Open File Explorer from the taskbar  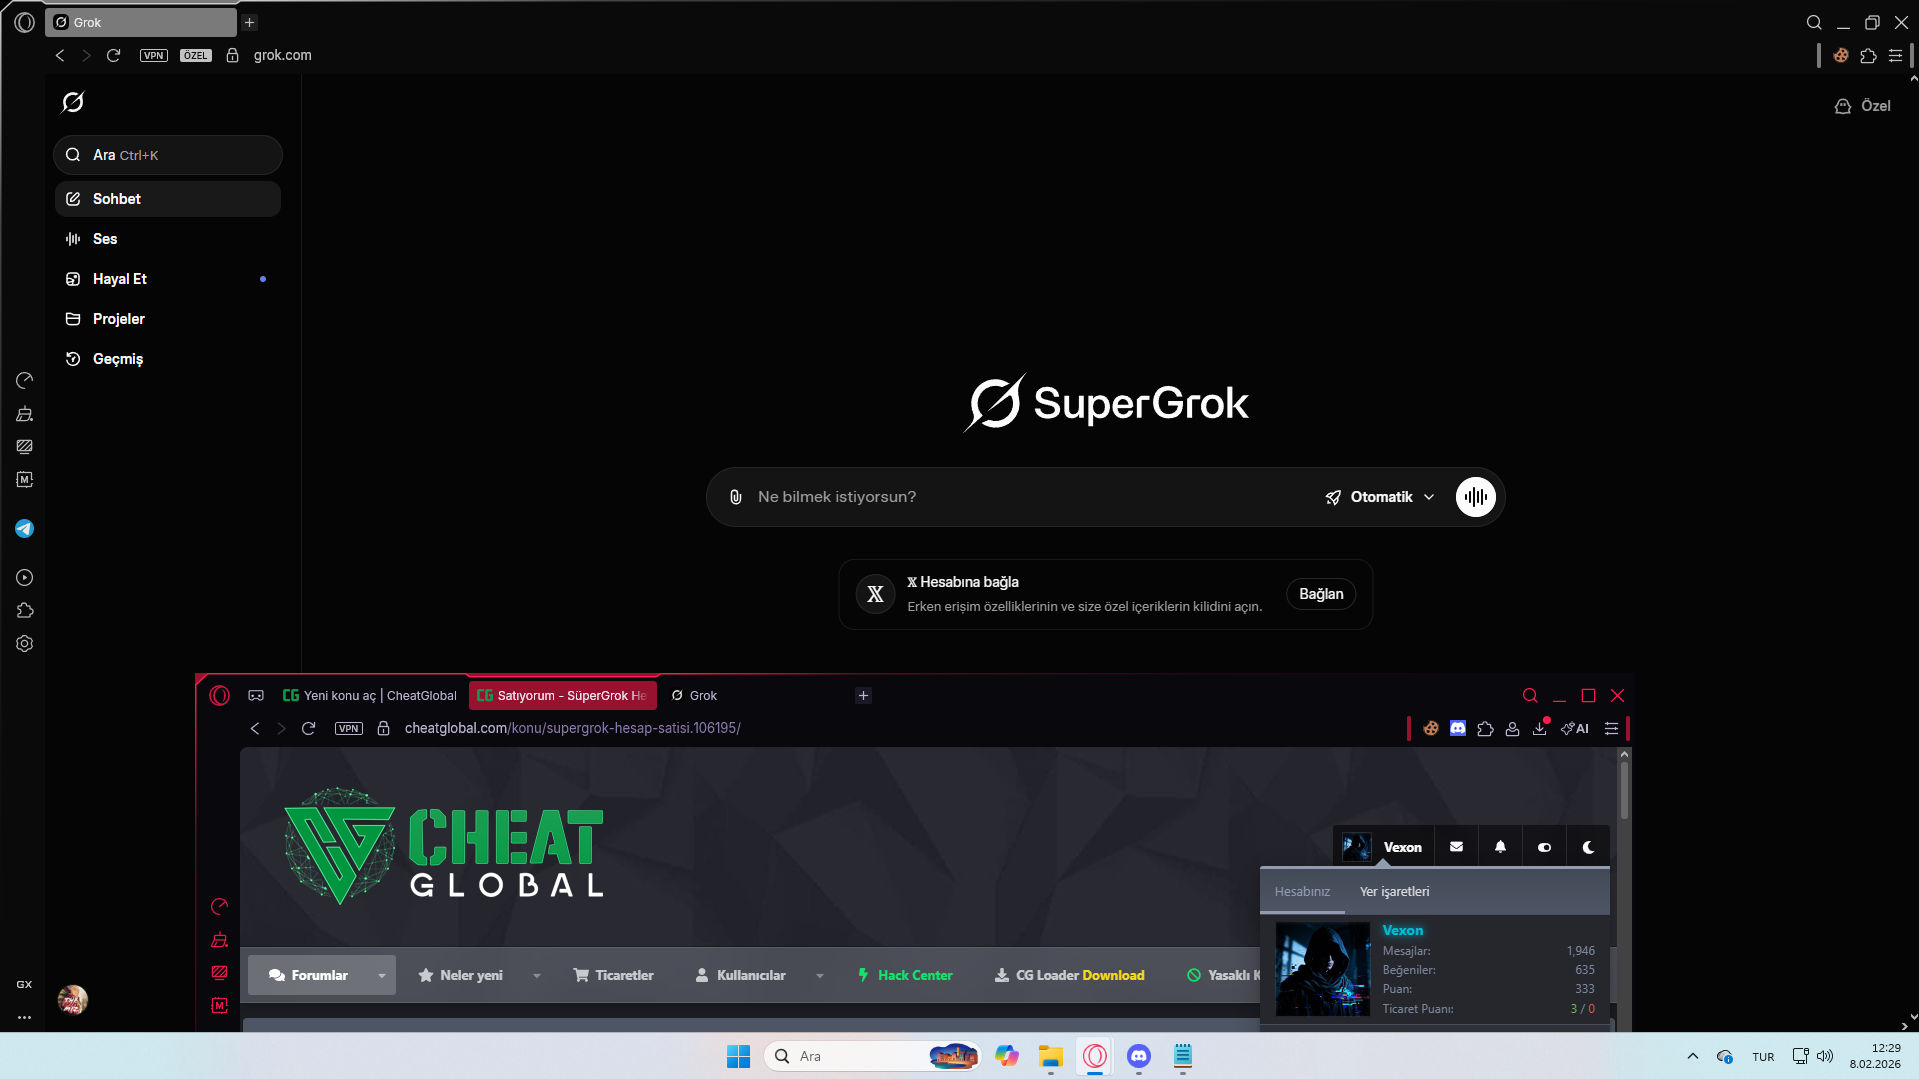[1050, 1056]
